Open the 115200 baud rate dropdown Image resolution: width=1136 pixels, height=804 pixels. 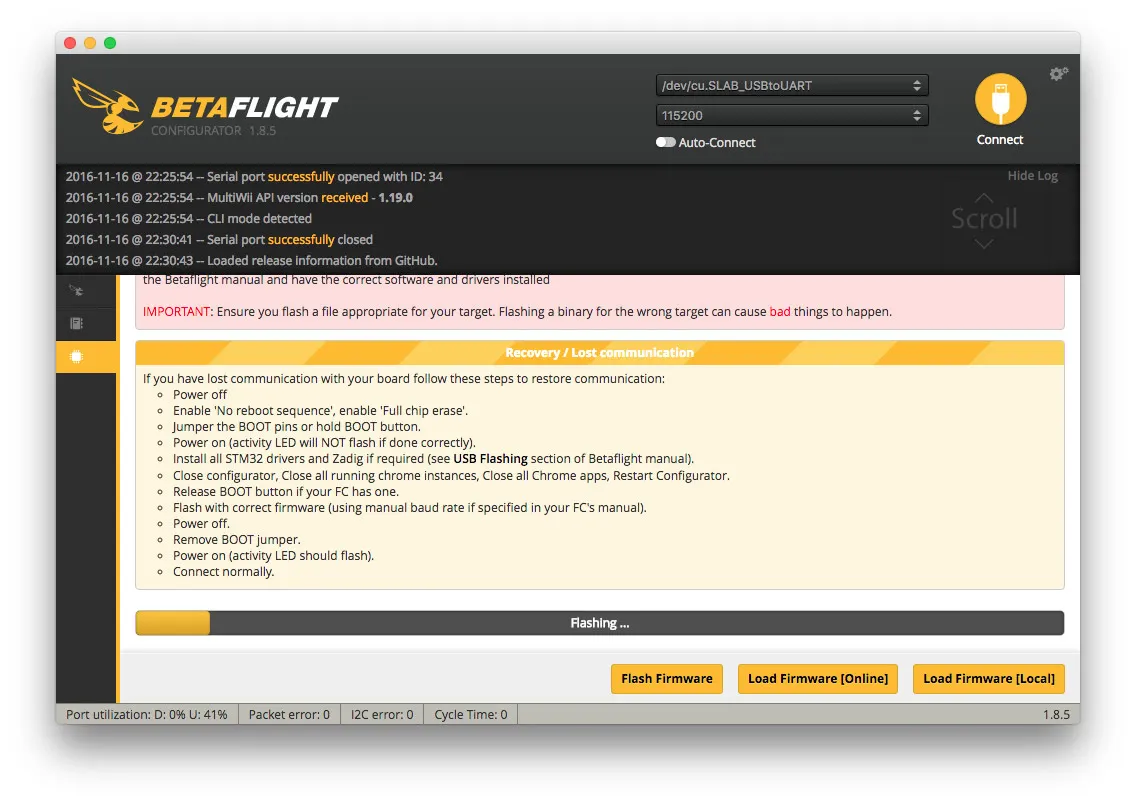click(x=791, y=116)
